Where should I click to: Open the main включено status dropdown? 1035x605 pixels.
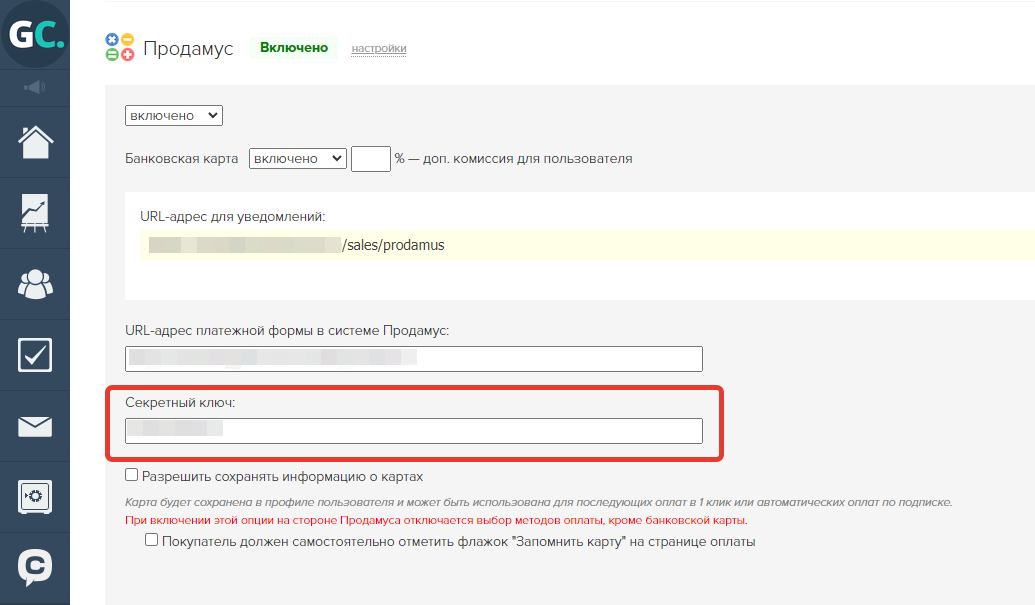(x=174, y=115)
